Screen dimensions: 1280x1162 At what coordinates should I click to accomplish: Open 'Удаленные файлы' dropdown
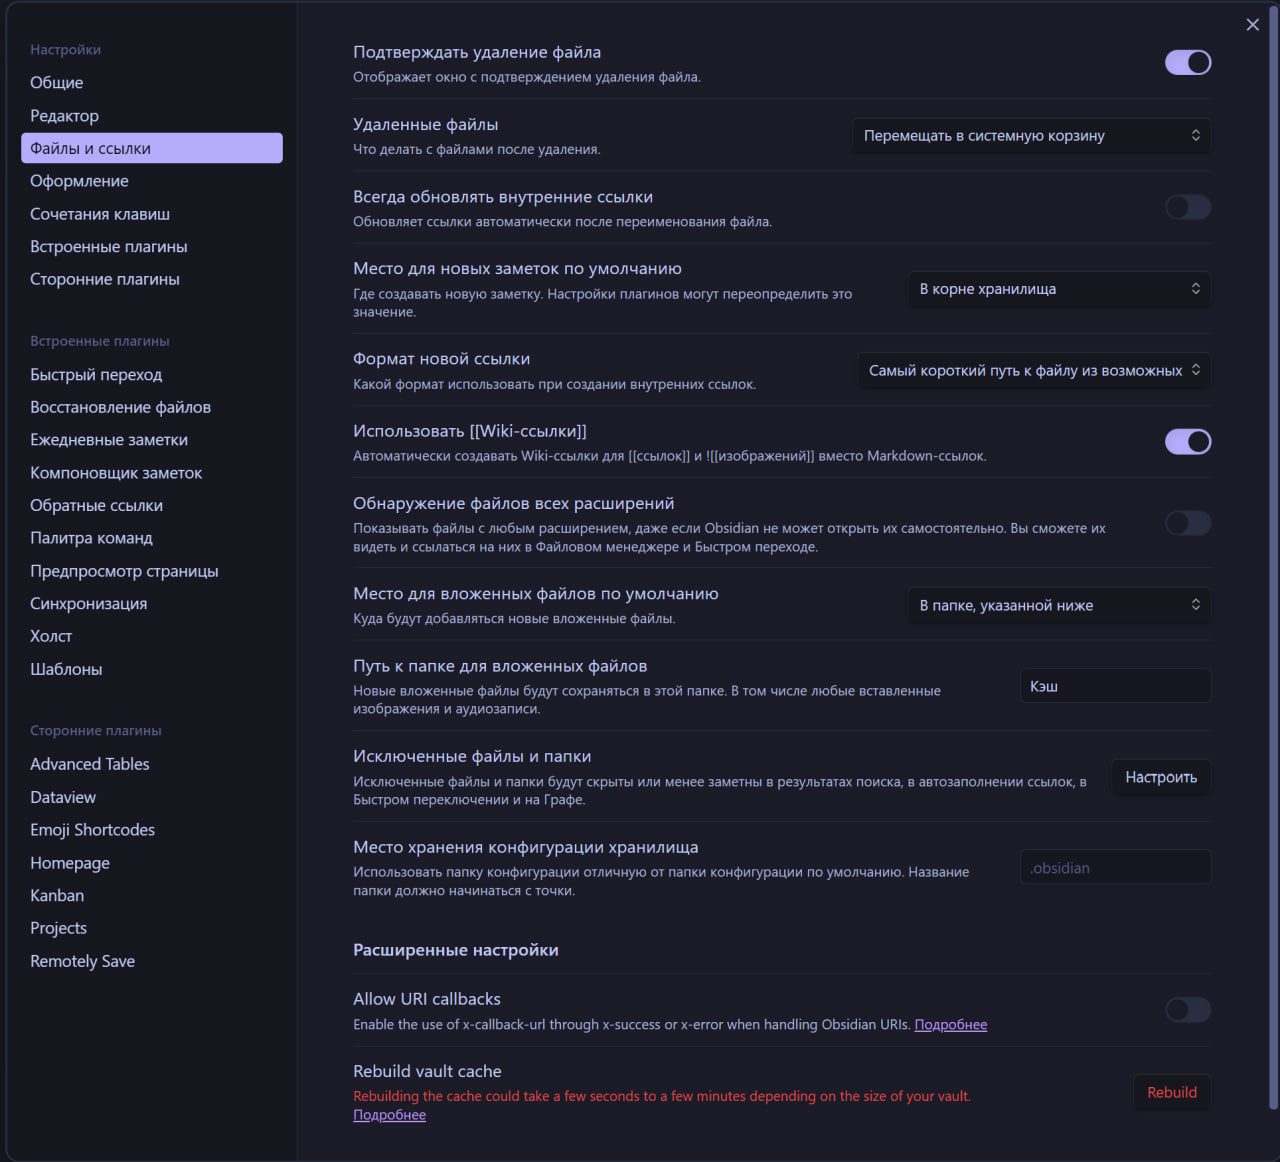tap(1031, 136)
